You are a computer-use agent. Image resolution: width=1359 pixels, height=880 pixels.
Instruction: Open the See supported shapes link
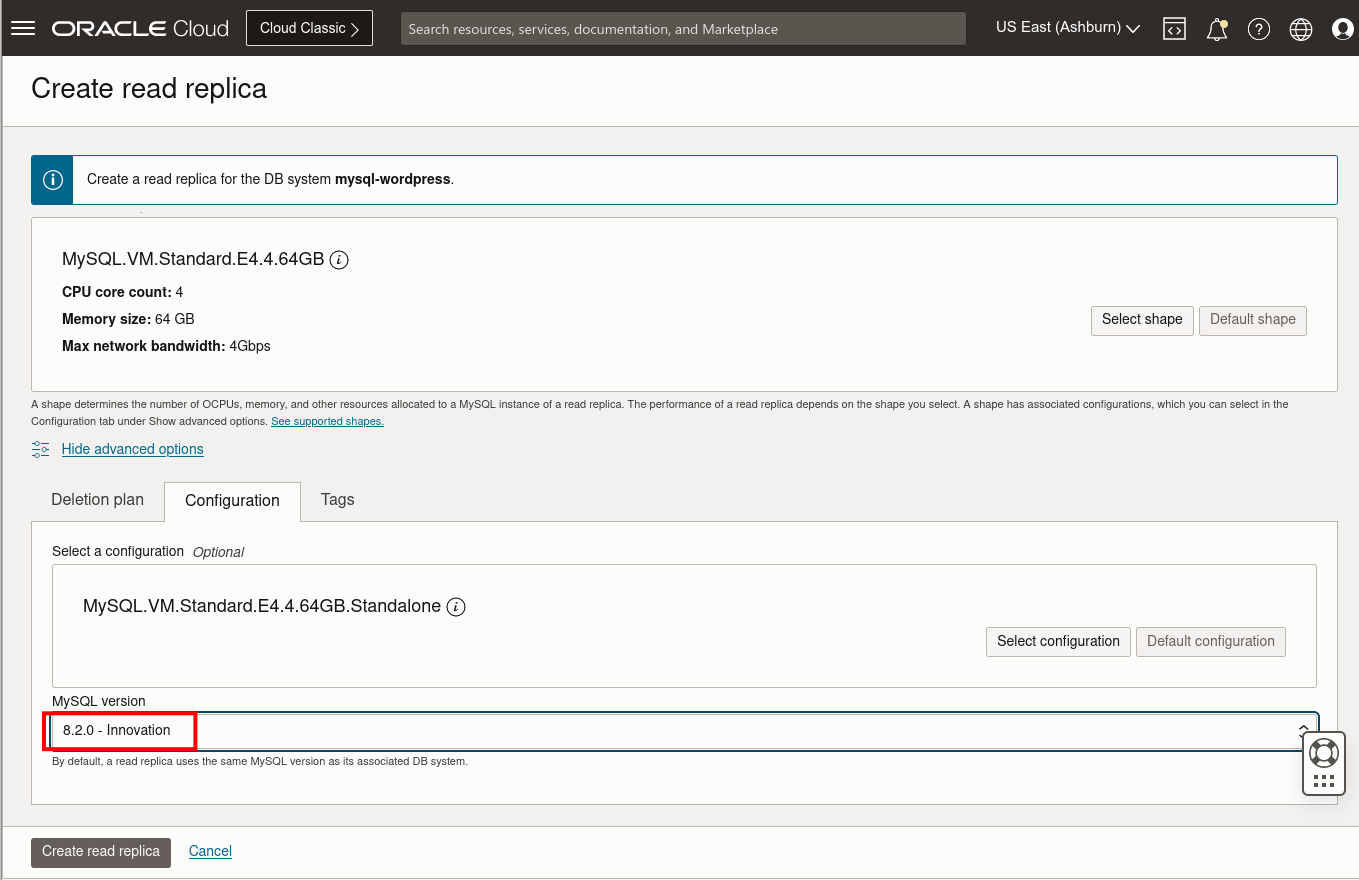tap(327, 421)
